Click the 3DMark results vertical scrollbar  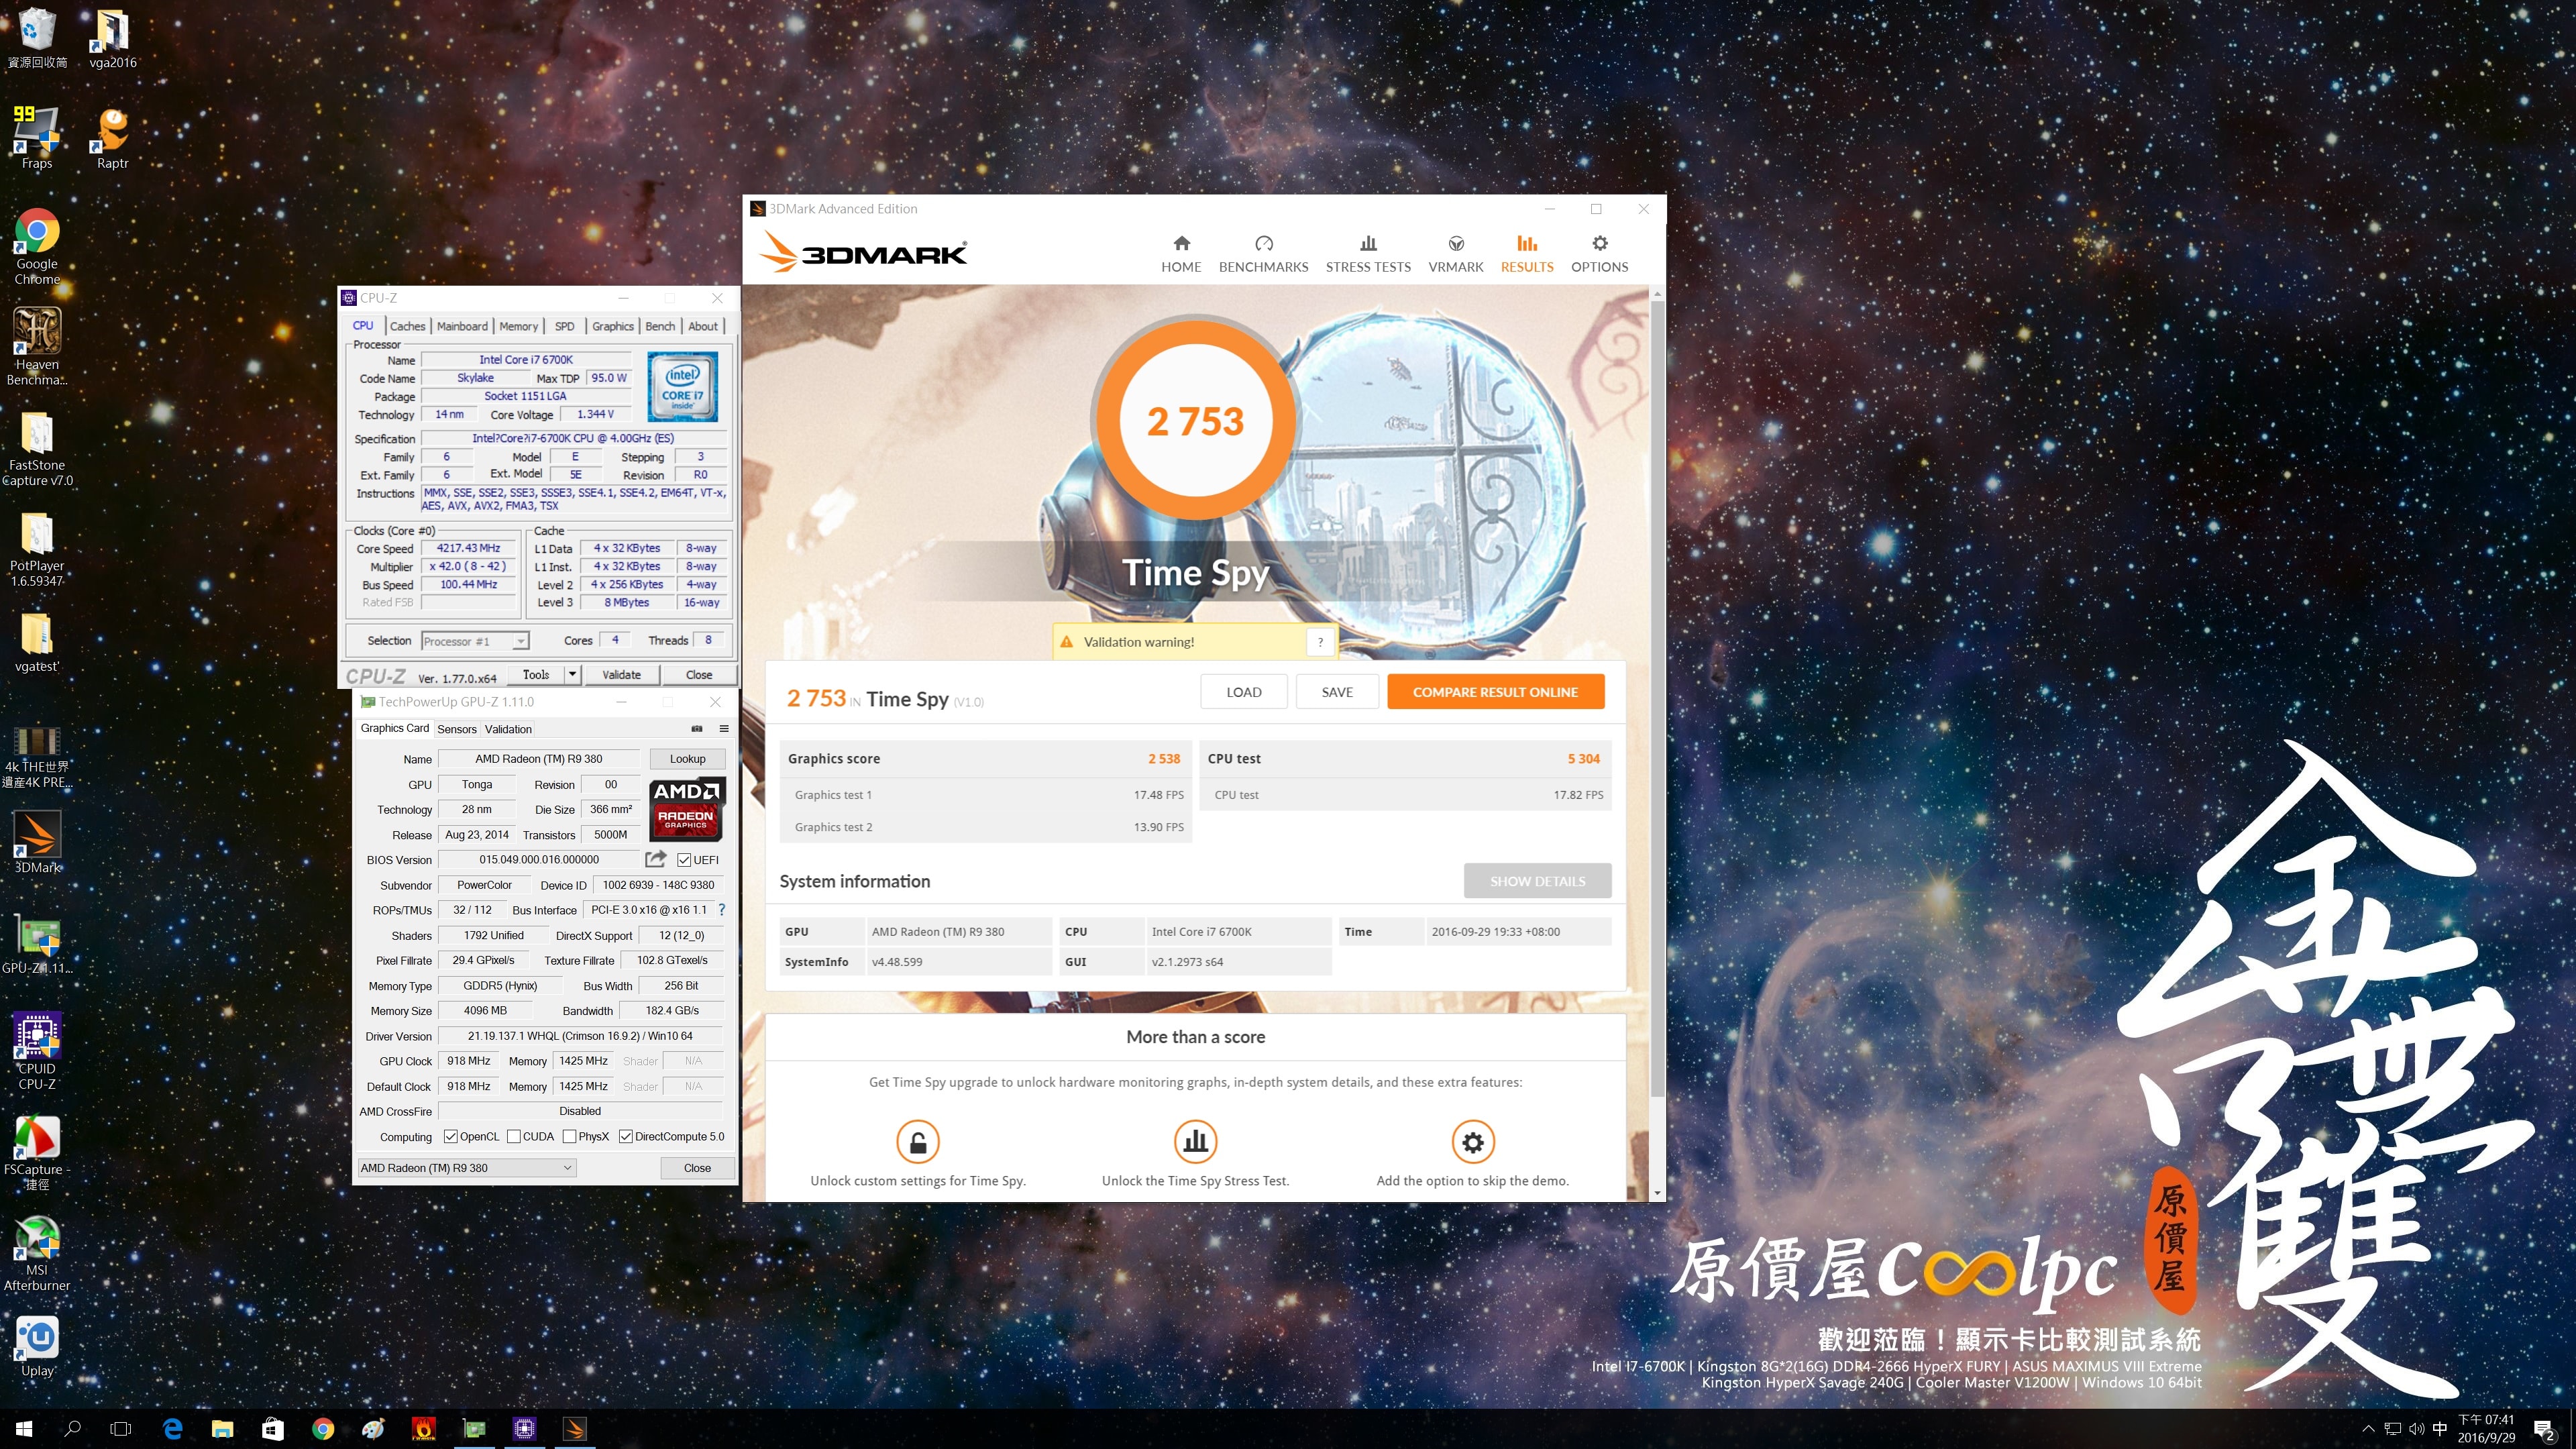[x=1657, y=698]
